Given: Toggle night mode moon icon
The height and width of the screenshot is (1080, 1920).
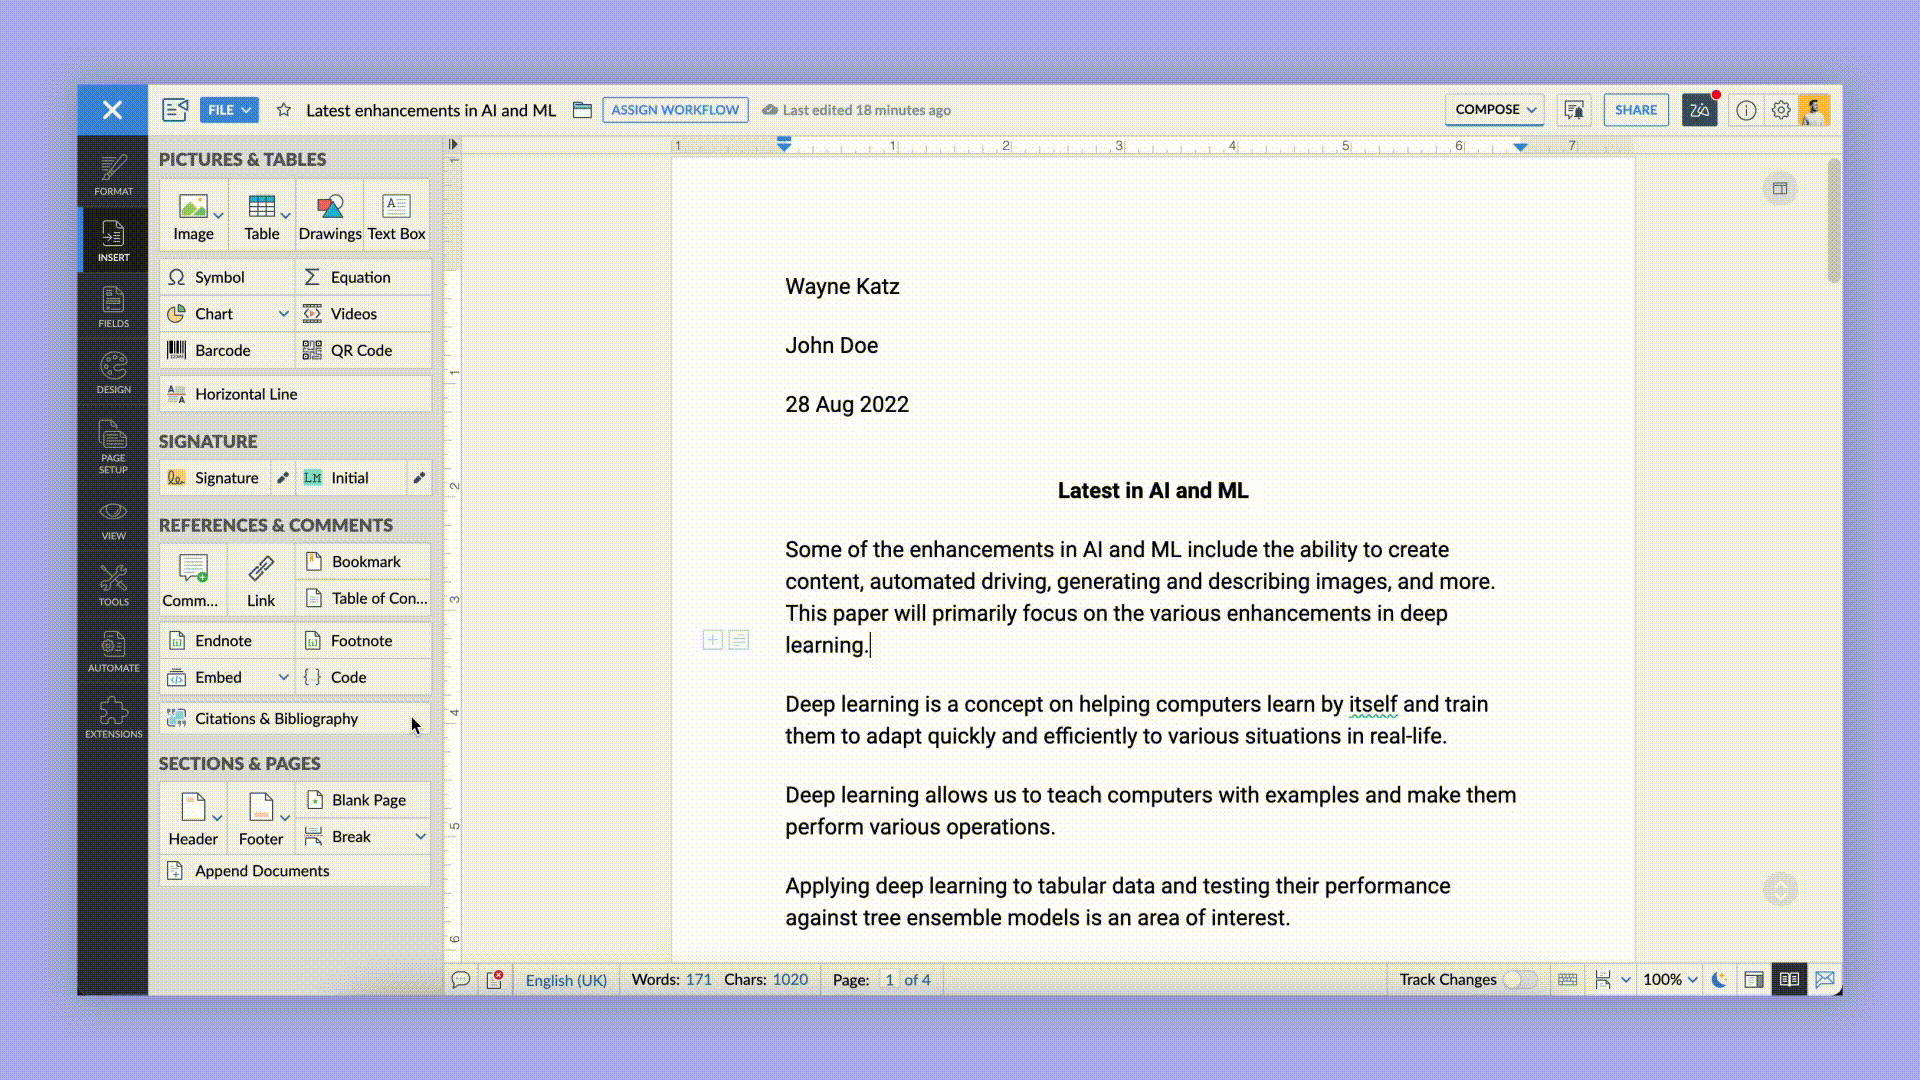Looking at the screenshot, I should pyautogui.click(x=1719, y=979).
